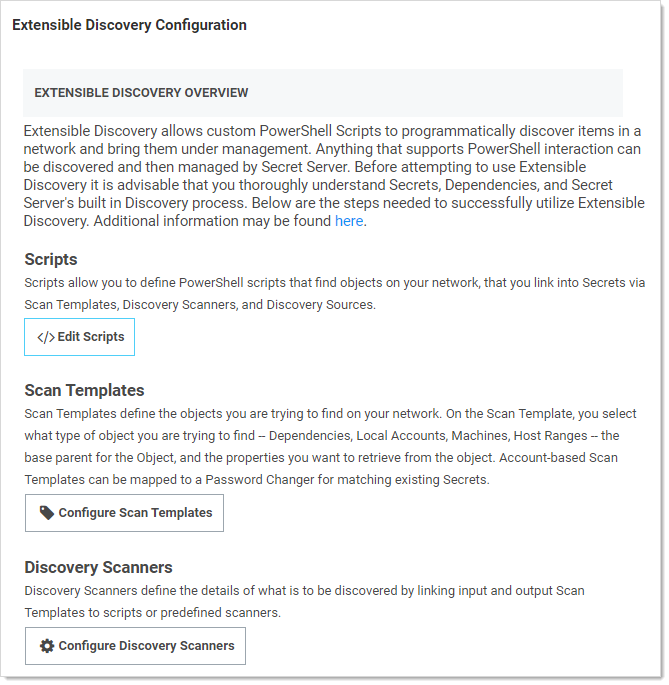Click the Extensible Discovery Configuration page title
This screenshot has width=669, height=685.
[x=129, y=25]
